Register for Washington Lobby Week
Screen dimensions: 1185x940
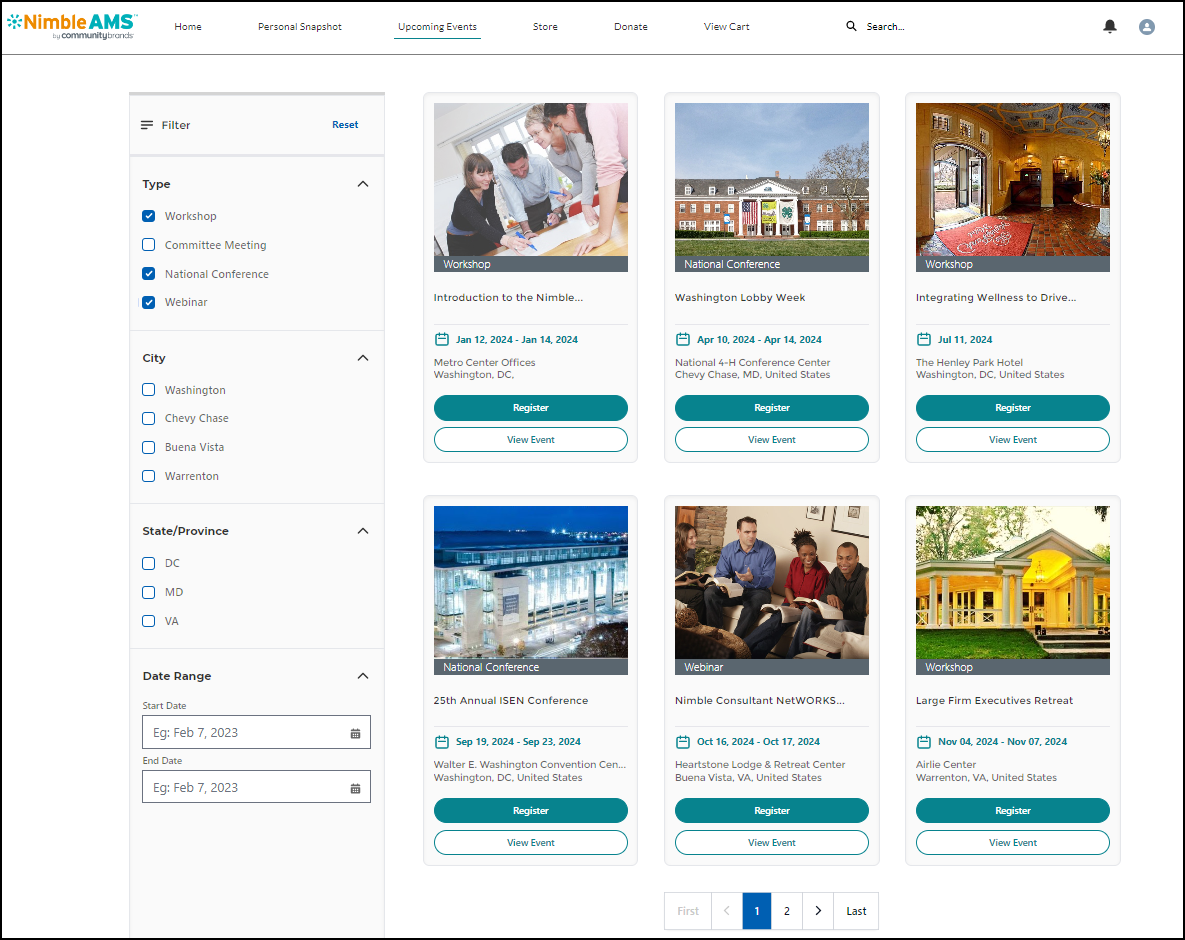tap(771, 408)
